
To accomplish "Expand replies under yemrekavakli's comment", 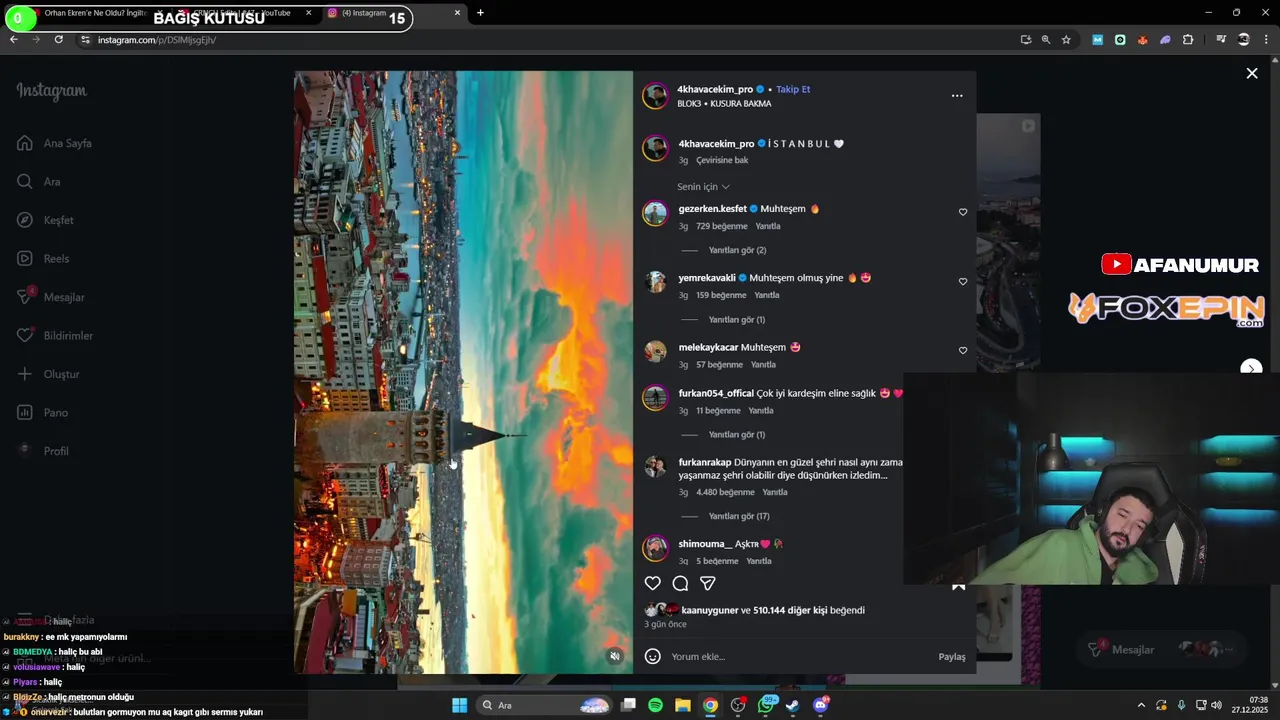I will (x=737, y=319).
